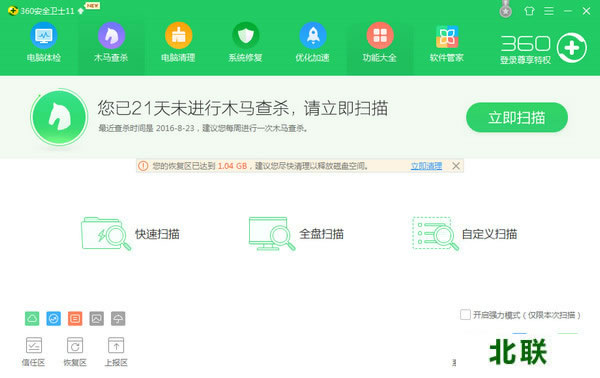Open the skin (shirt) icon
The height and width of the screenshot is (378, 600).
click(x=529, y=11)
